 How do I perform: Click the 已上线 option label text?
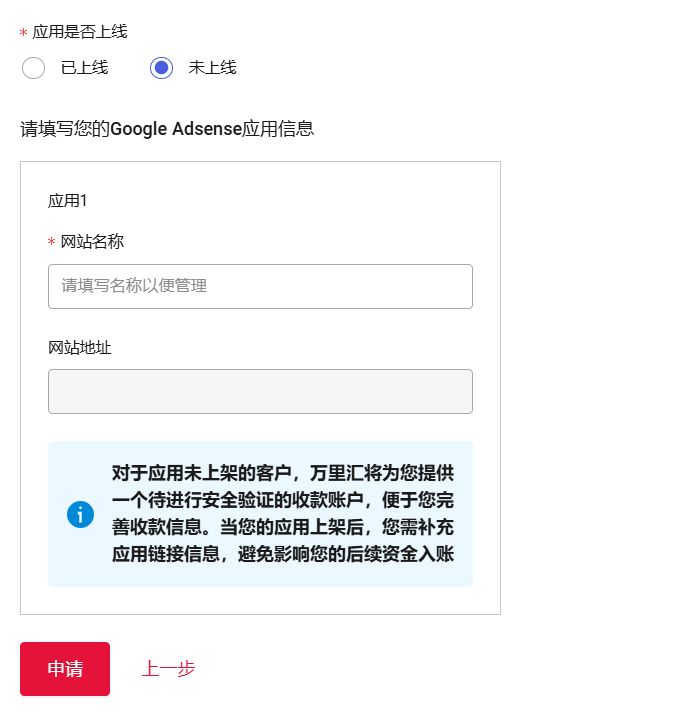(84, 68)
